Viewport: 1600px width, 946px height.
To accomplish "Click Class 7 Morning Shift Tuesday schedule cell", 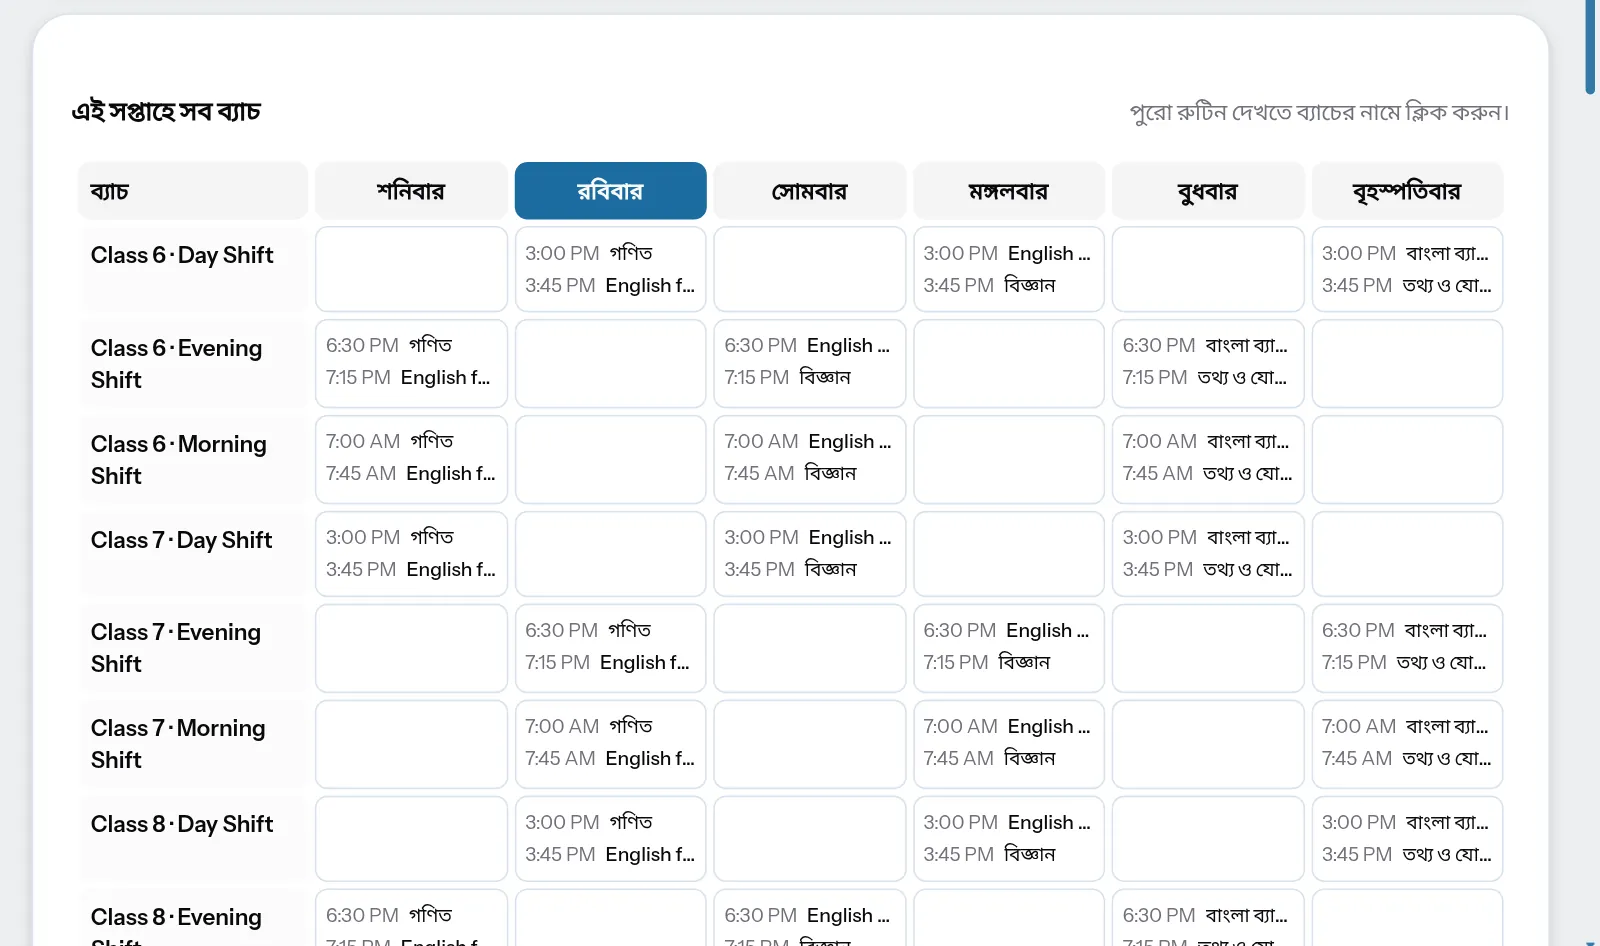I will point(1009,744).
